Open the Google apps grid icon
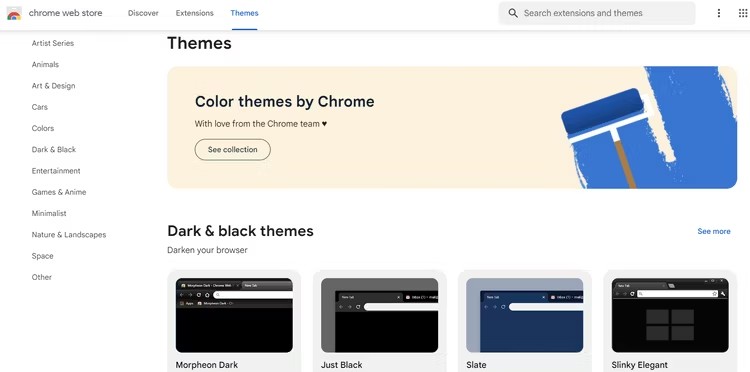The image size is (750, 372). pos(743,13)
